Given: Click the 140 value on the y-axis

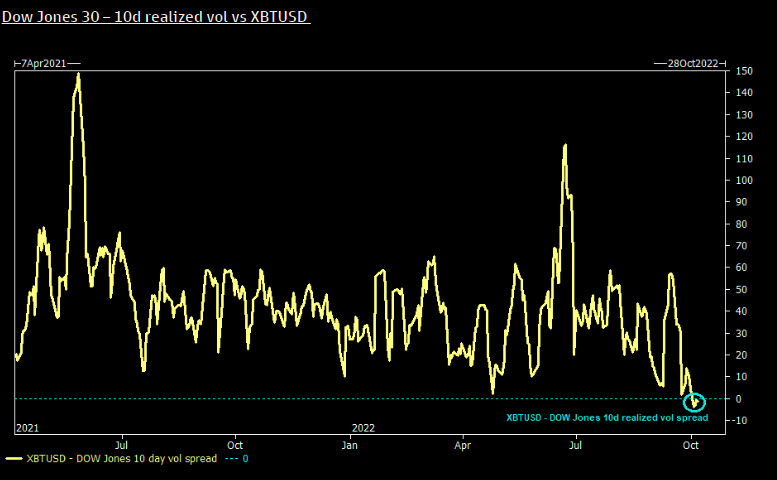Looking at the screenshot, I should [x=744, y=93].
